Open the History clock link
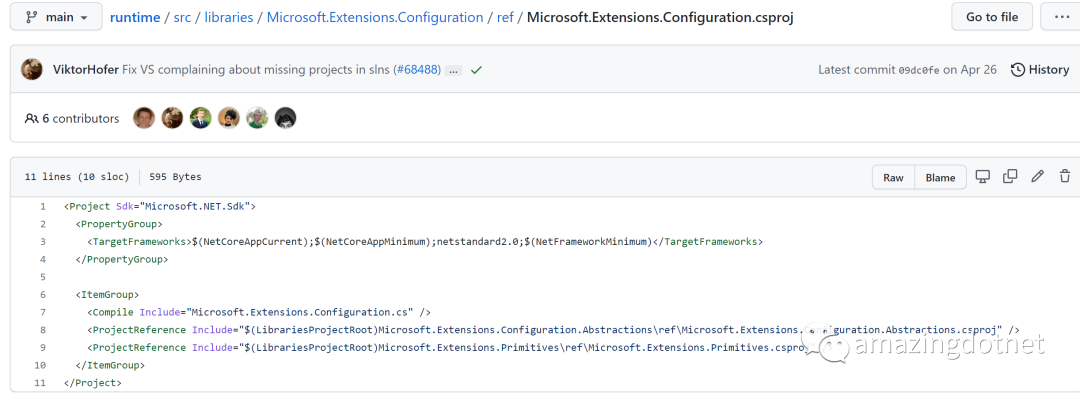 point(1040,70)
